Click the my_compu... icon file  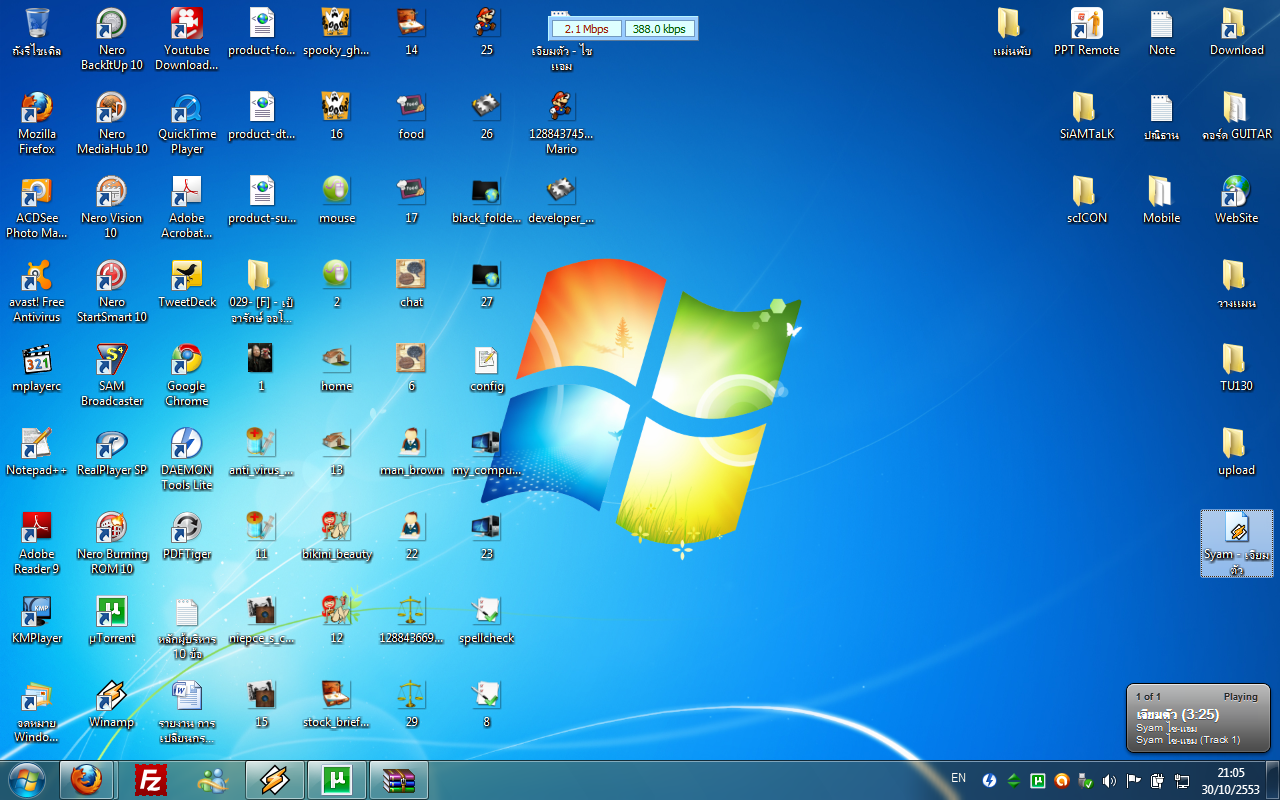pyautogui.click(x=487, y=451)
